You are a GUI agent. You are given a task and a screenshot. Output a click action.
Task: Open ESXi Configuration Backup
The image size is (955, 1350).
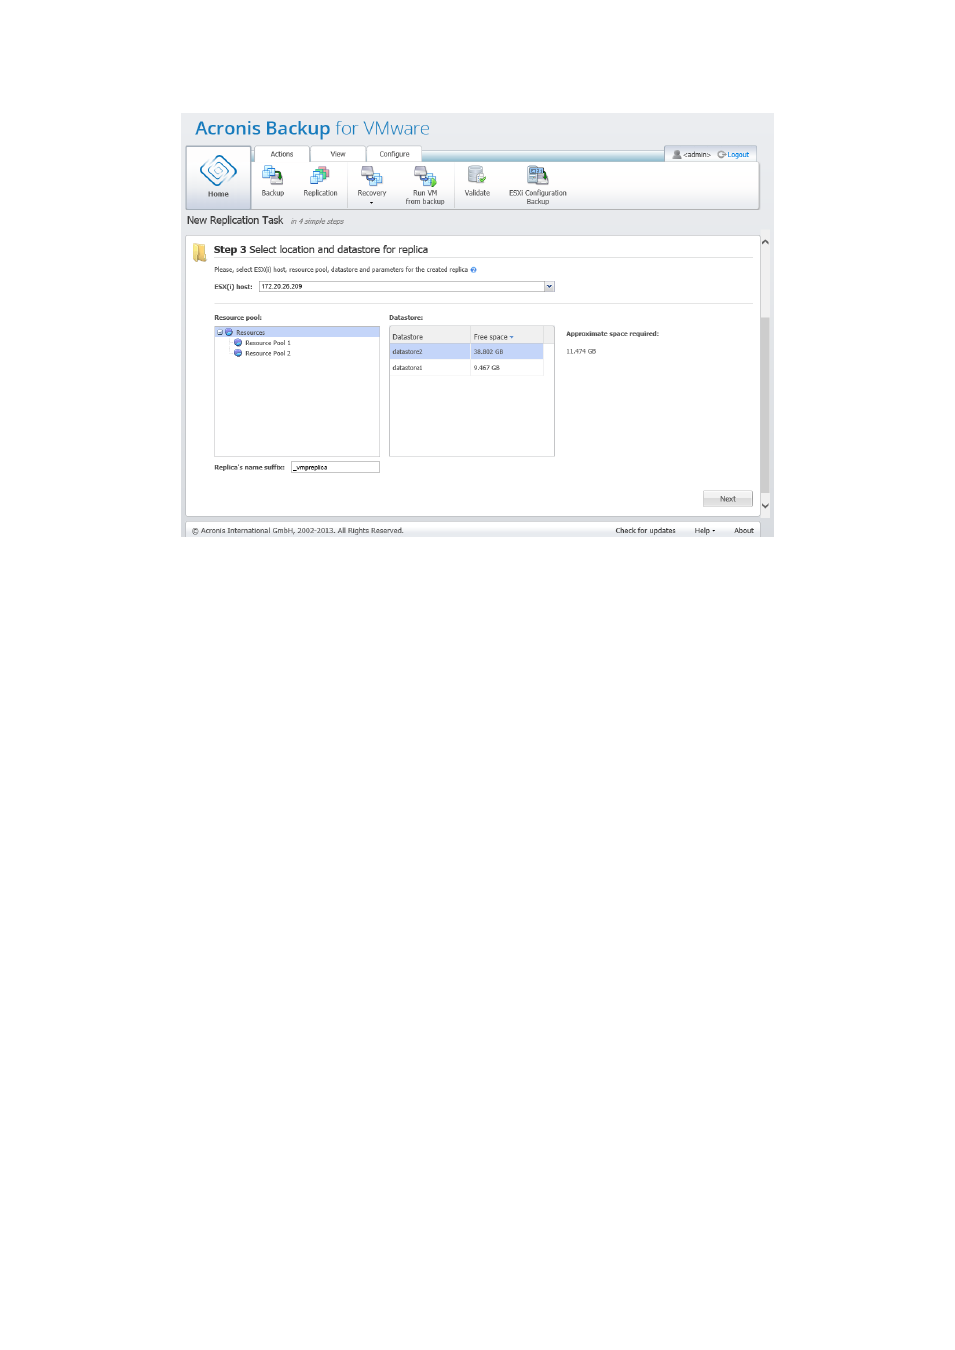[x=538, y=185]
